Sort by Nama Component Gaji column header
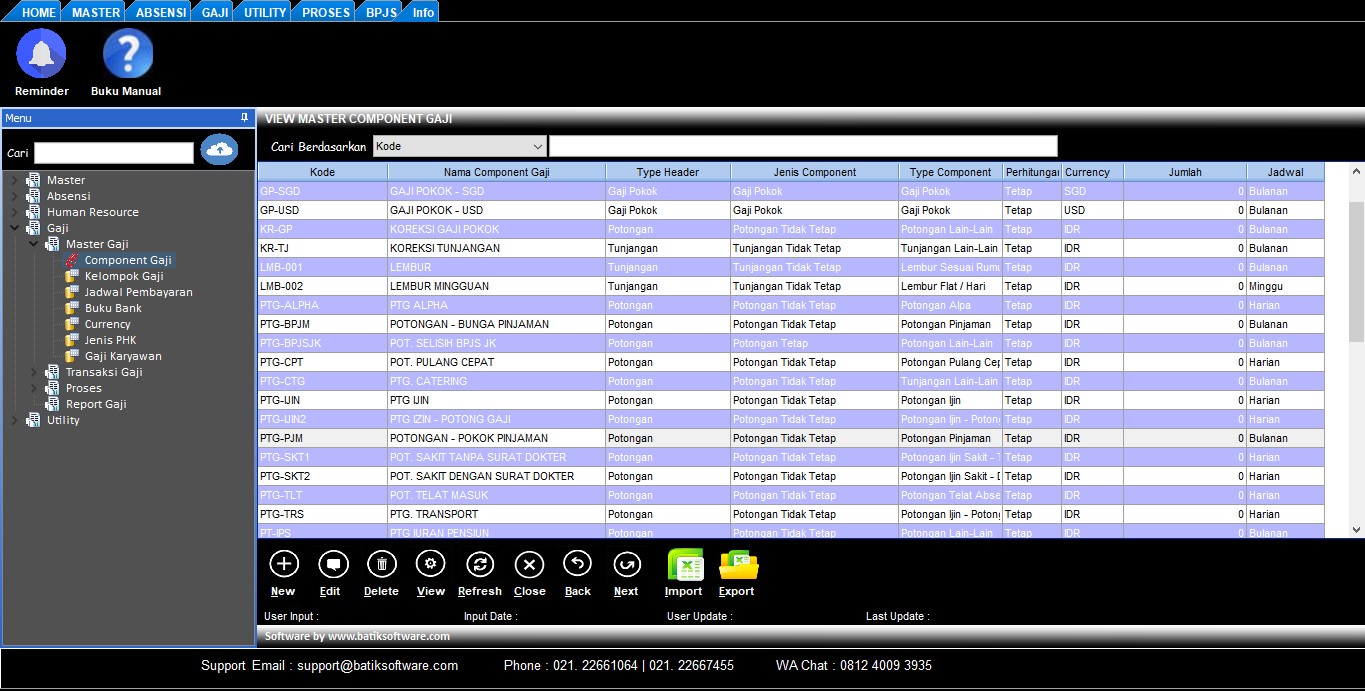 [x=496, y=172]
